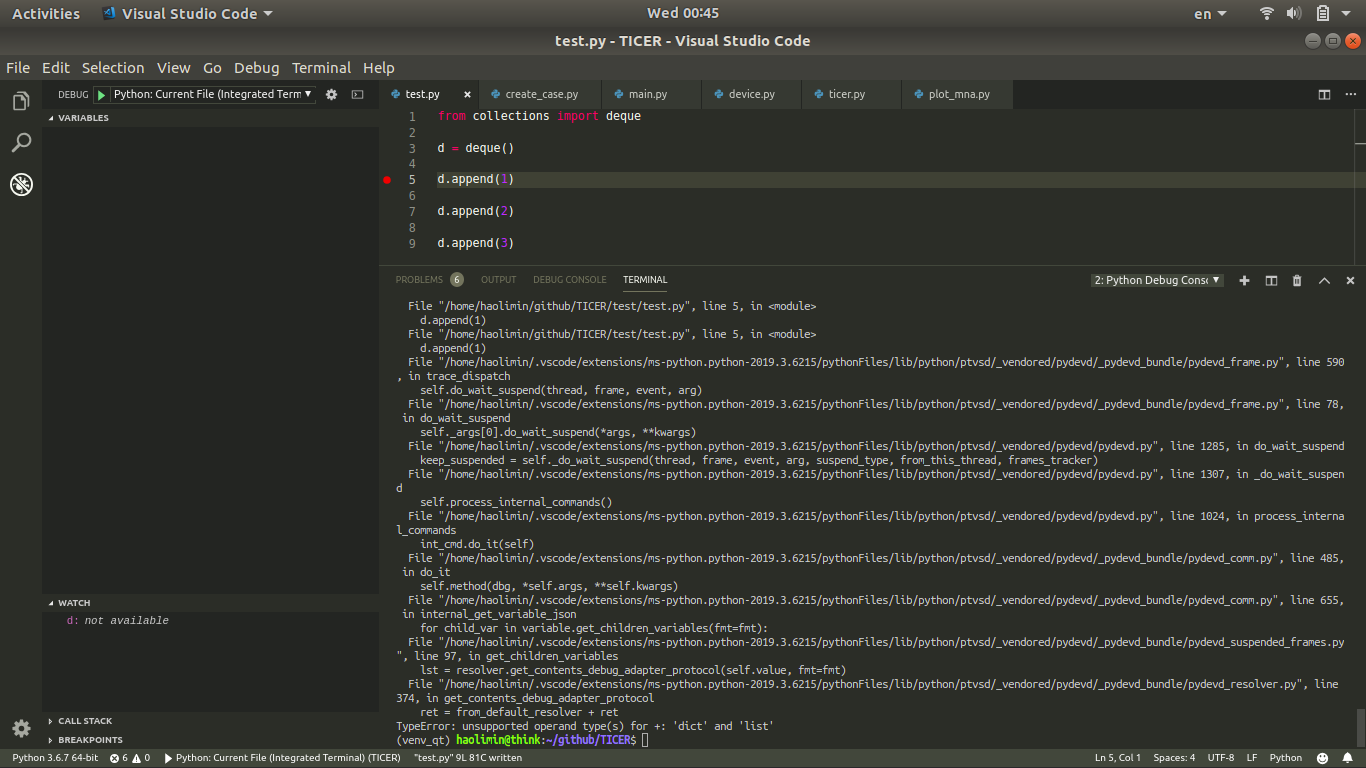
Task: Select the Search icon in activity bar
Action: pyautogui.click(x=21, y=142)
